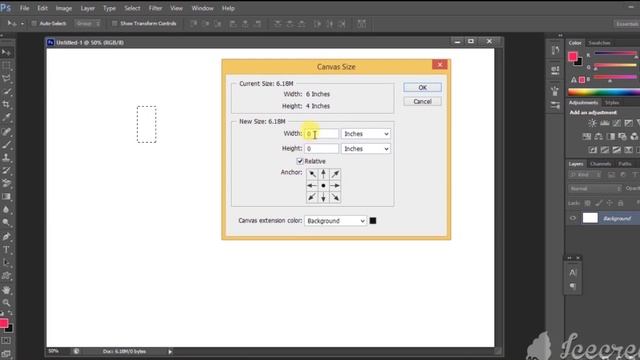Screen dimensions: 640x360
Task: Add an Invert adjustment
Action: tap(593, 150)
